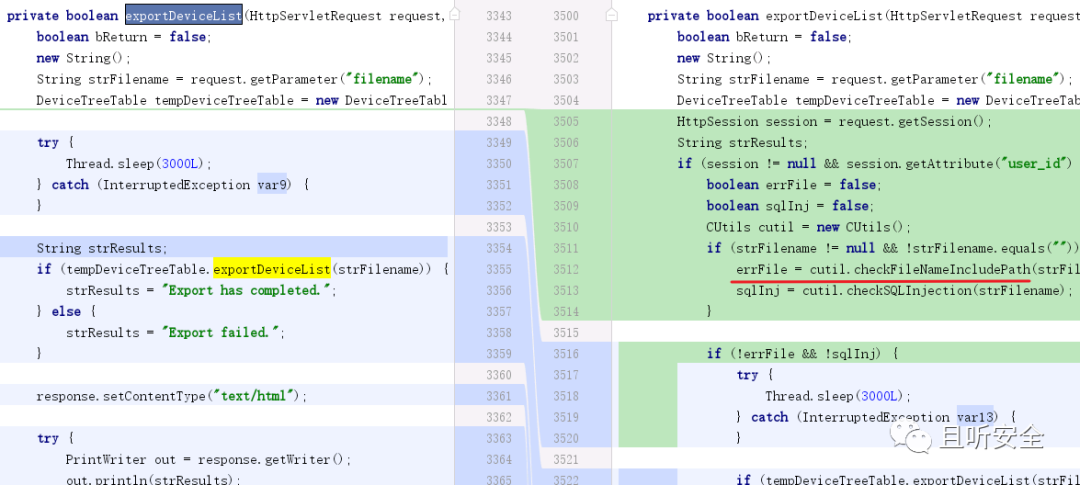Click 'out.println(strResults)' line in left pane

[x=153, y=479]
